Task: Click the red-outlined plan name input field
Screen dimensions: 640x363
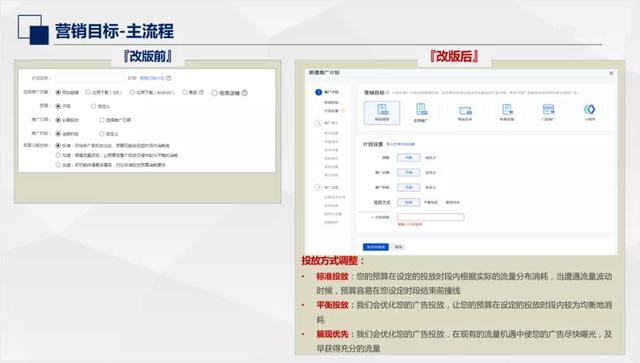Action: point(431,217)
